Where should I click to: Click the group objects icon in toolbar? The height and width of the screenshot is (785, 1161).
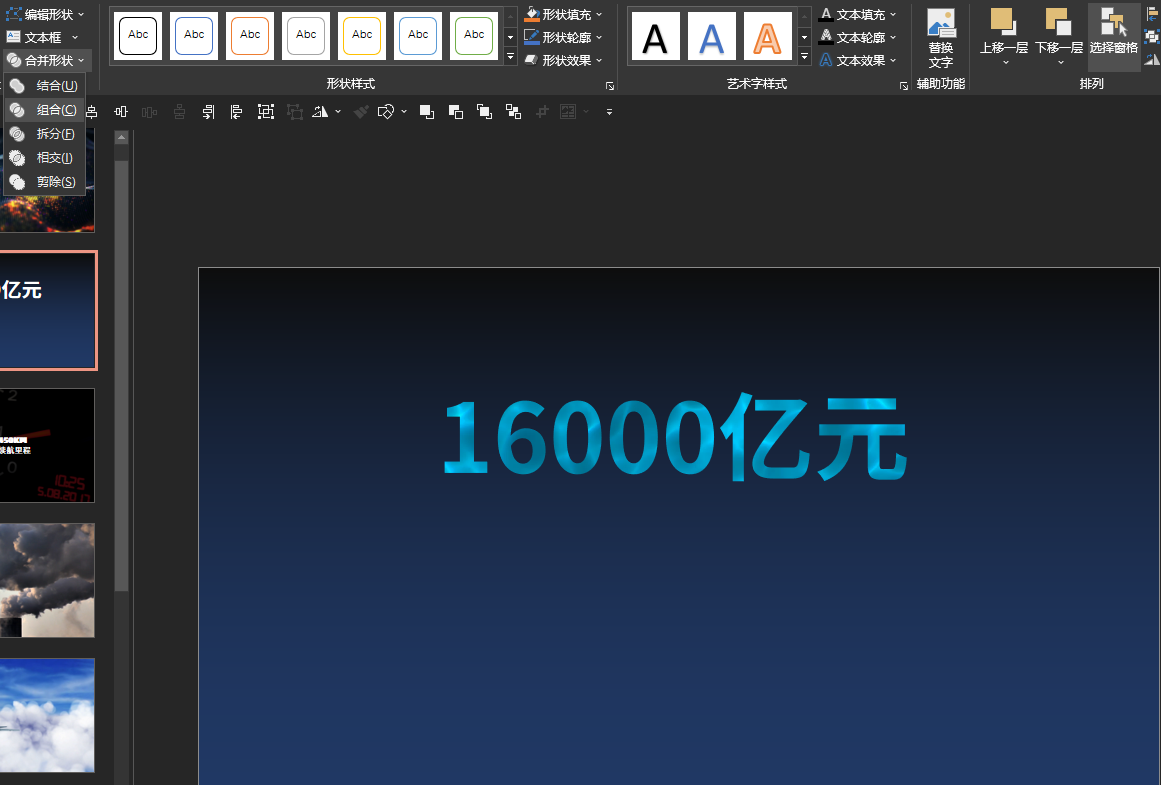(266, 112)
